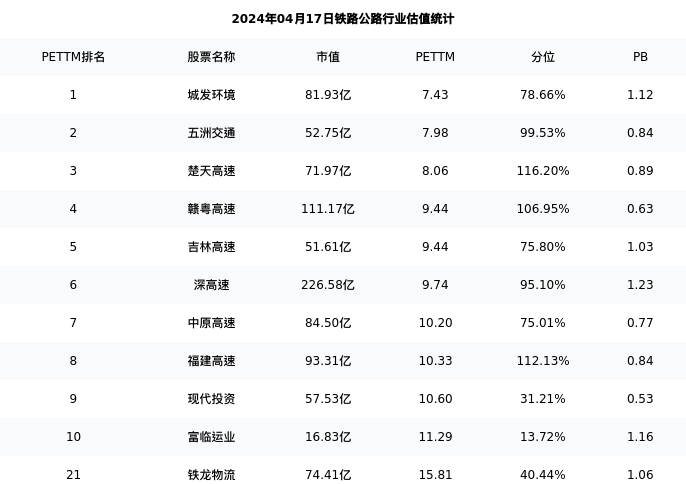Viewport: 686px width, 484px height.
Task: Click the 富临运业 stock name
Action: click(211, 437)
